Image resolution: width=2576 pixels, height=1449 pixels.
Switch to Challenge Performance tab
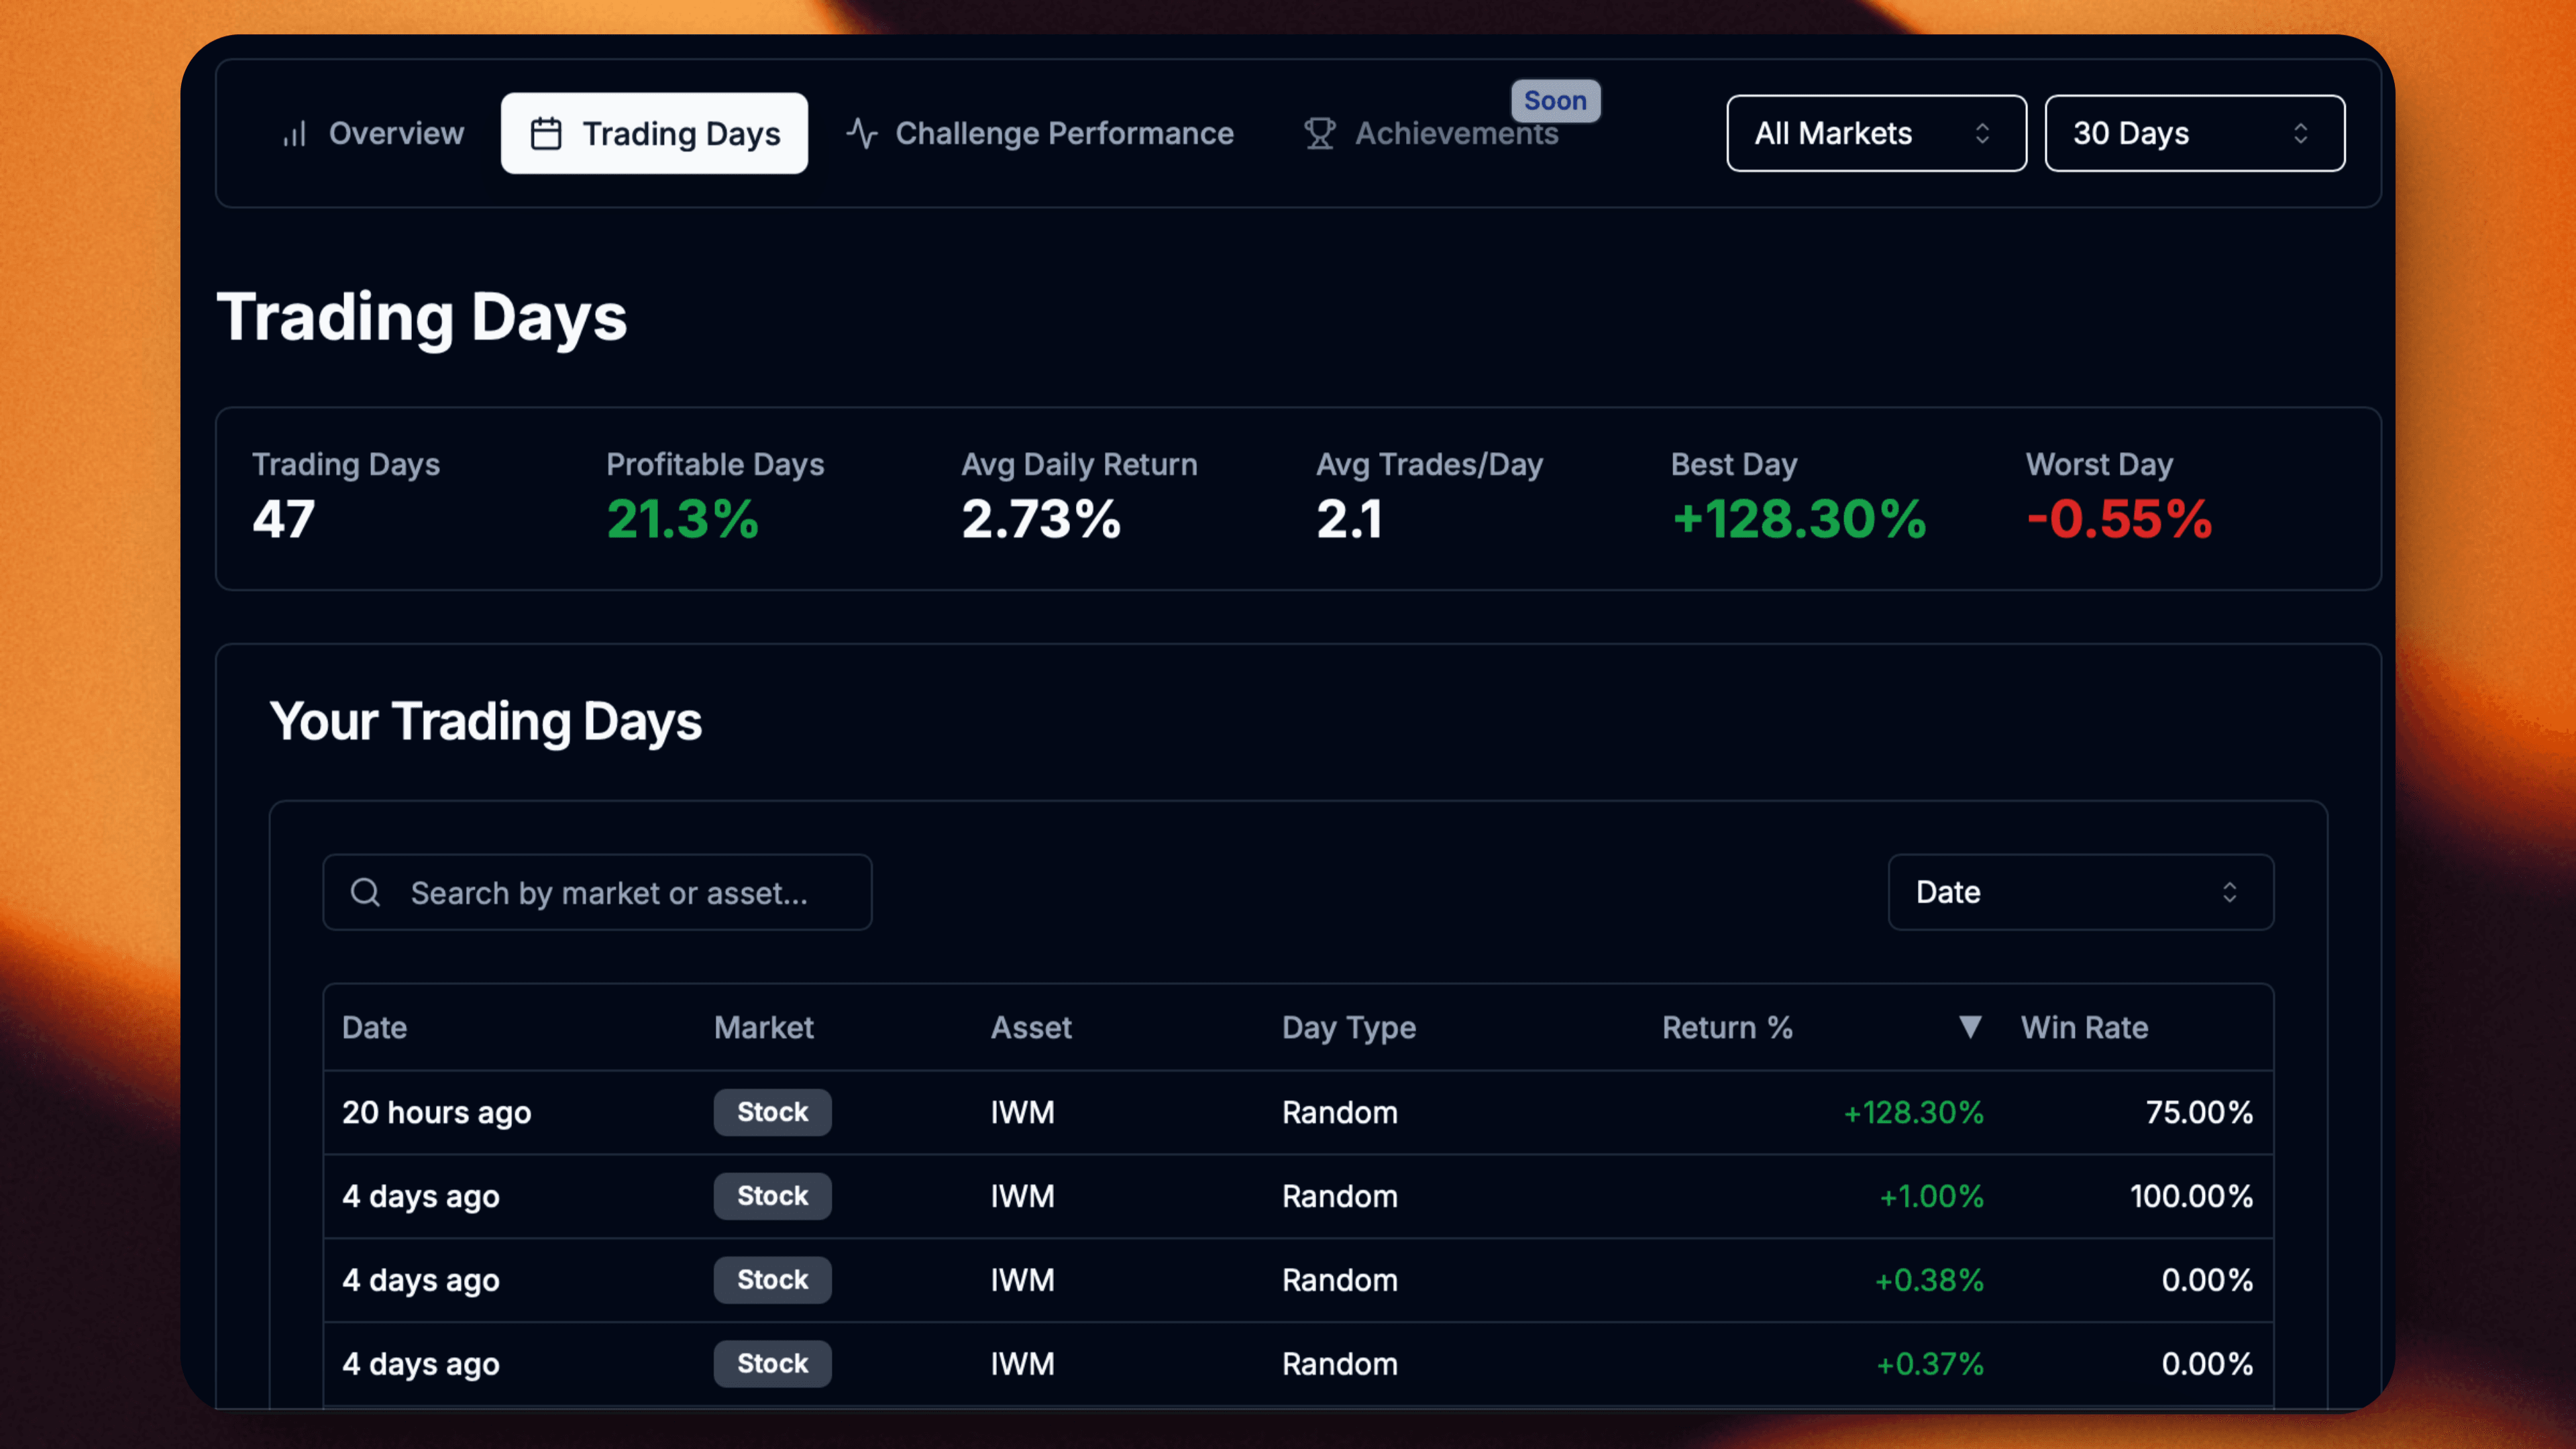click(x=1040, y=133)
